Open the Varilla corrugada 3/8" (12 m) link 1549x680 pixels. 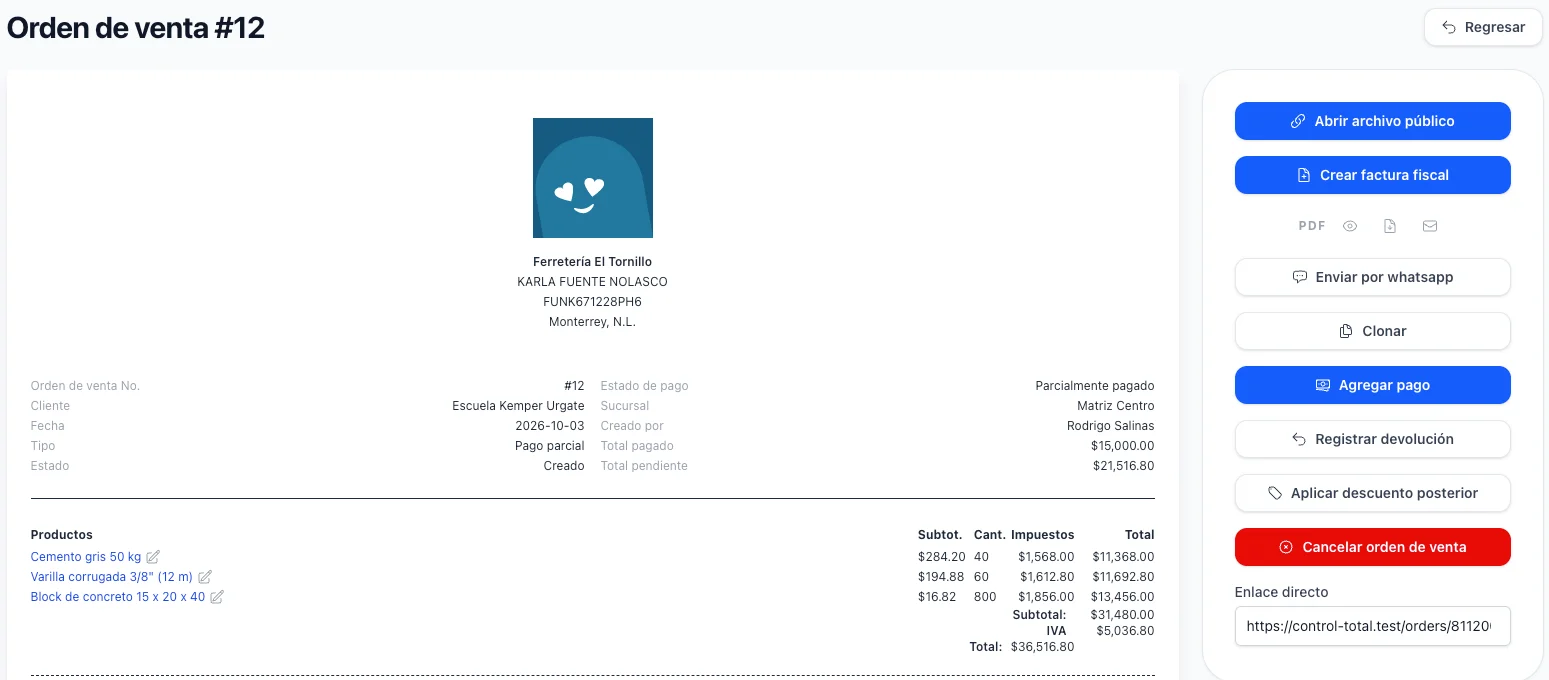click(x=112, y=577)
